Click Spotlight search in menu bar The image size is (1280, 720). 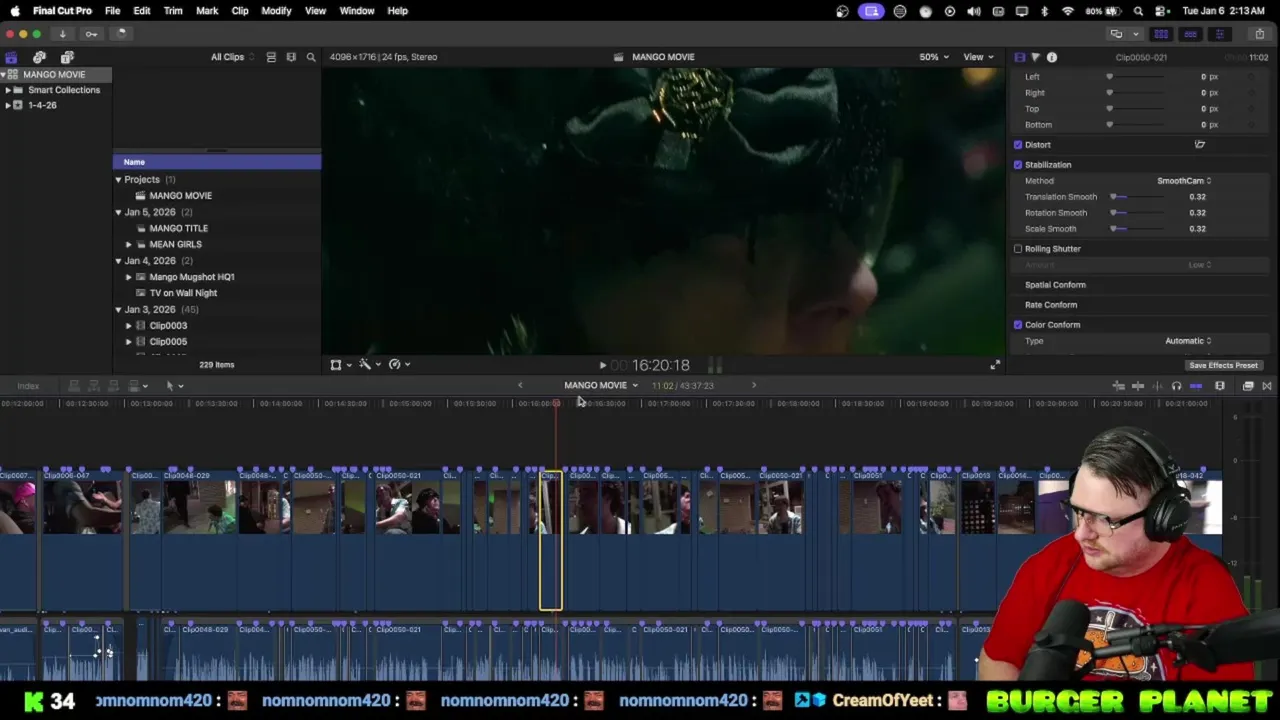click(x=1139, y=11)
